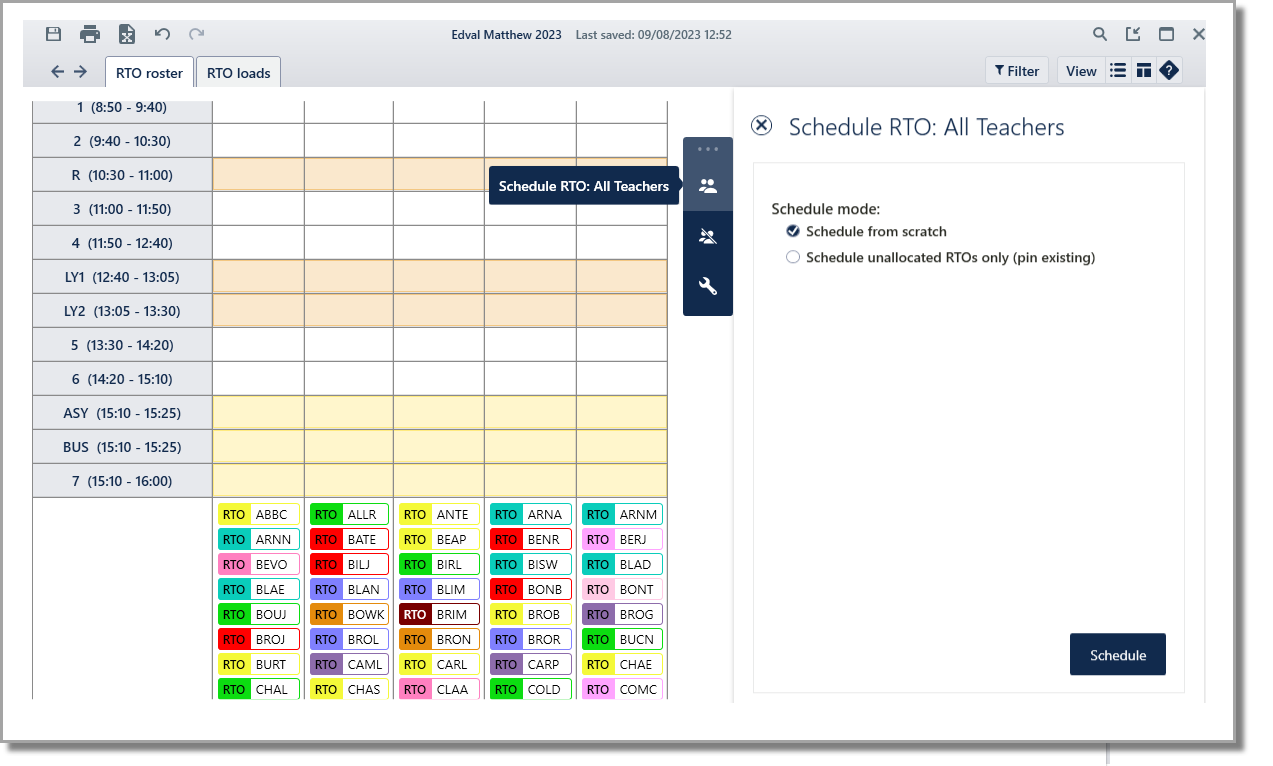This screenshot has width=1273, height=766.
Task: Open the wrench tools icon
Action: point(708,287)
